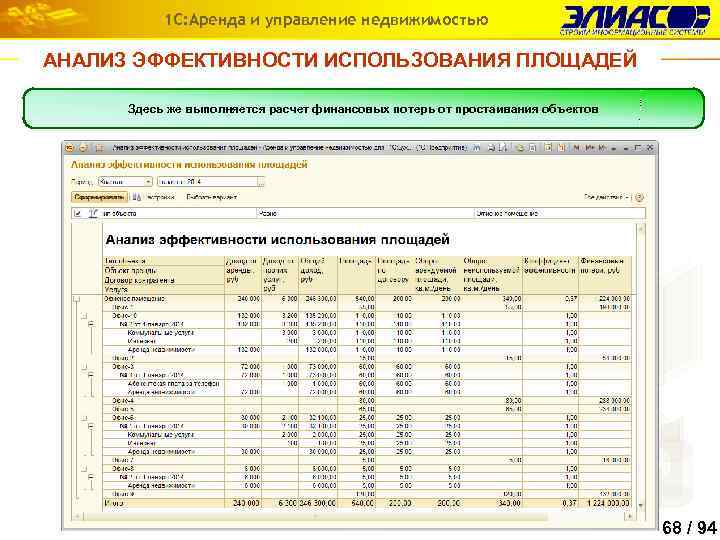Toggle the Тип объекта filter checkbox

click(78, 214)
